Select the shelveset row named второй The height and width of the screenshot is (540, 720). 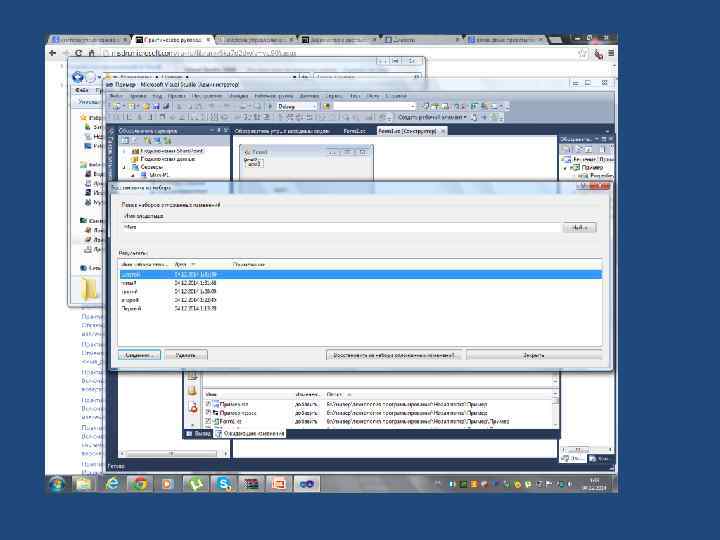coord(360,300)
